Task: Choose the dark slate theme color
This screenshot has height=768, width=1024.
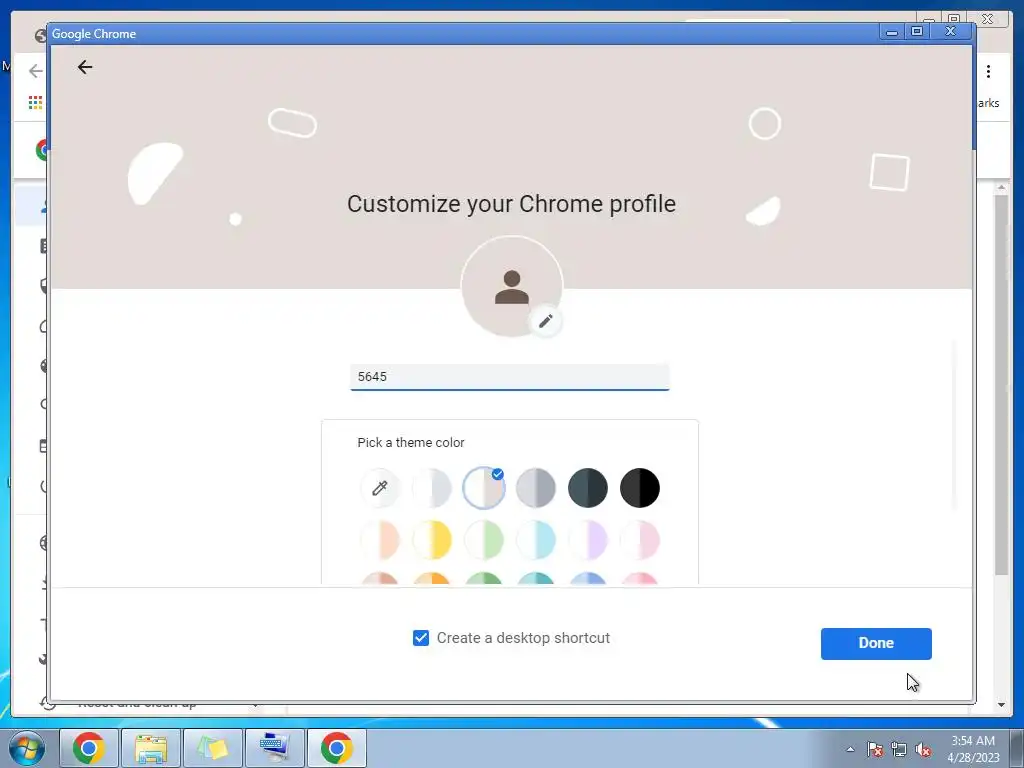Action: pos(588,488)
